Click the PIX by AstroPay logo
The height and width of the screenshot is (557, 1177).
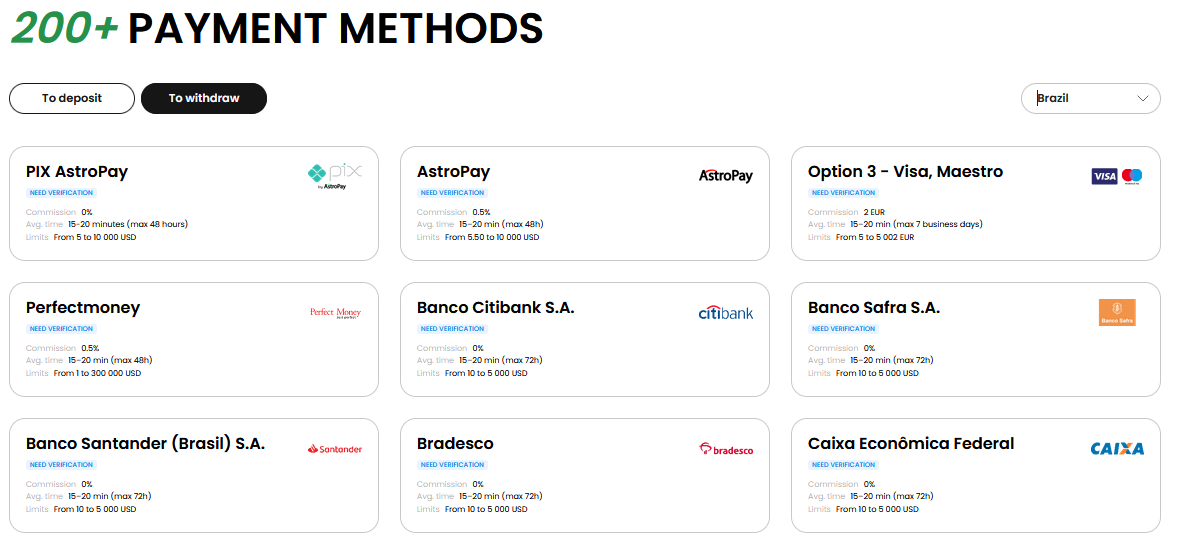click(x=334, y=176)
